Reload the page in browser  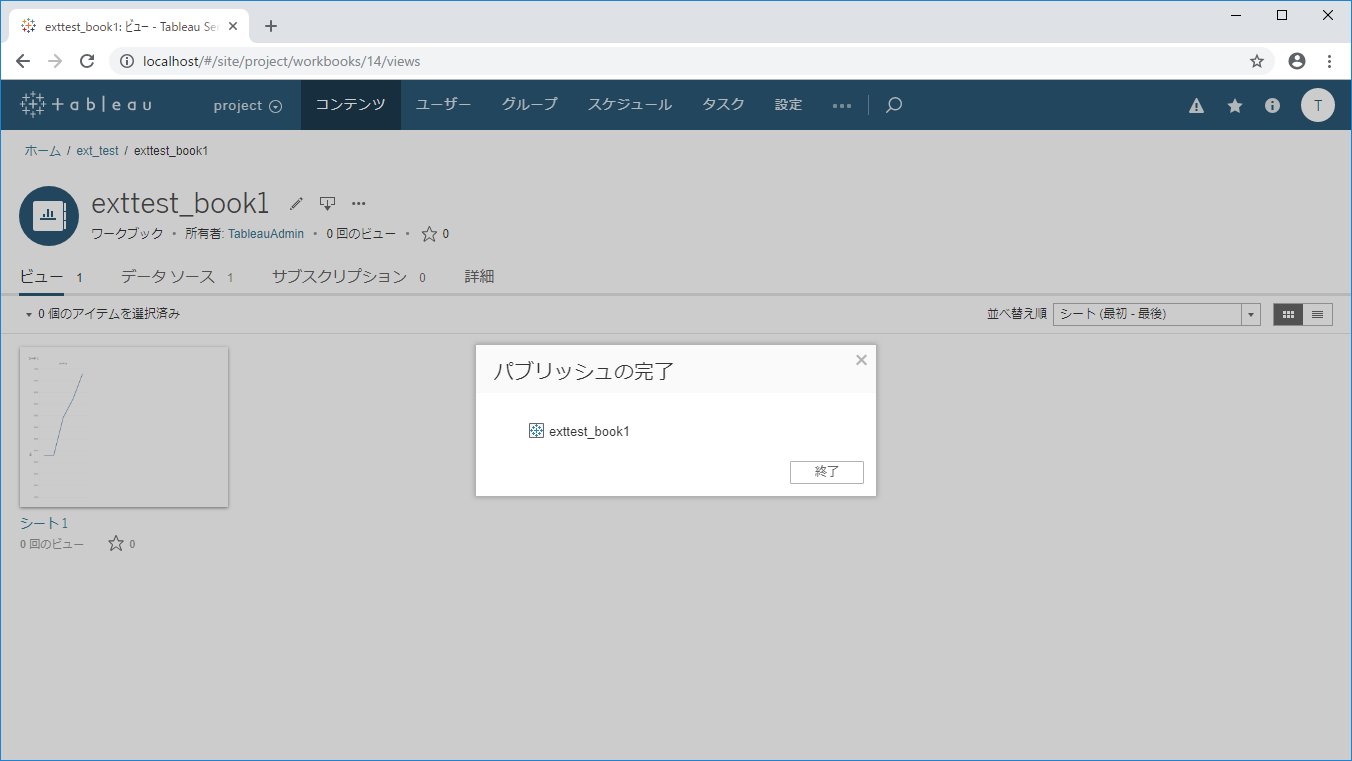pos(87,61)
